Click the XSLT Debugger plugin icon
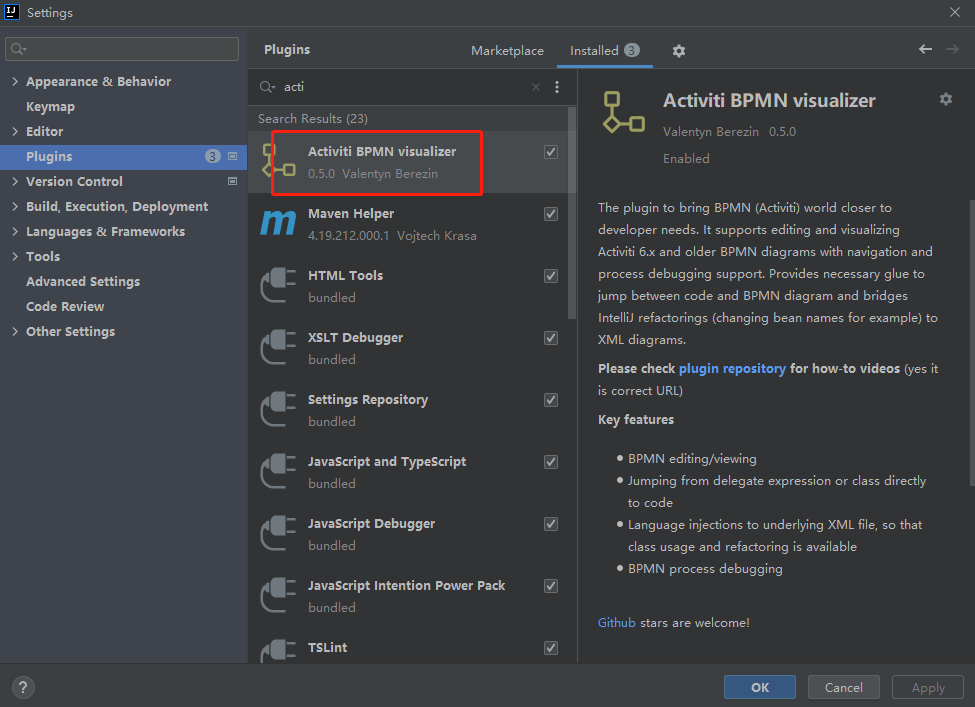Screen dimensions: 975x707 coord(278,348)
